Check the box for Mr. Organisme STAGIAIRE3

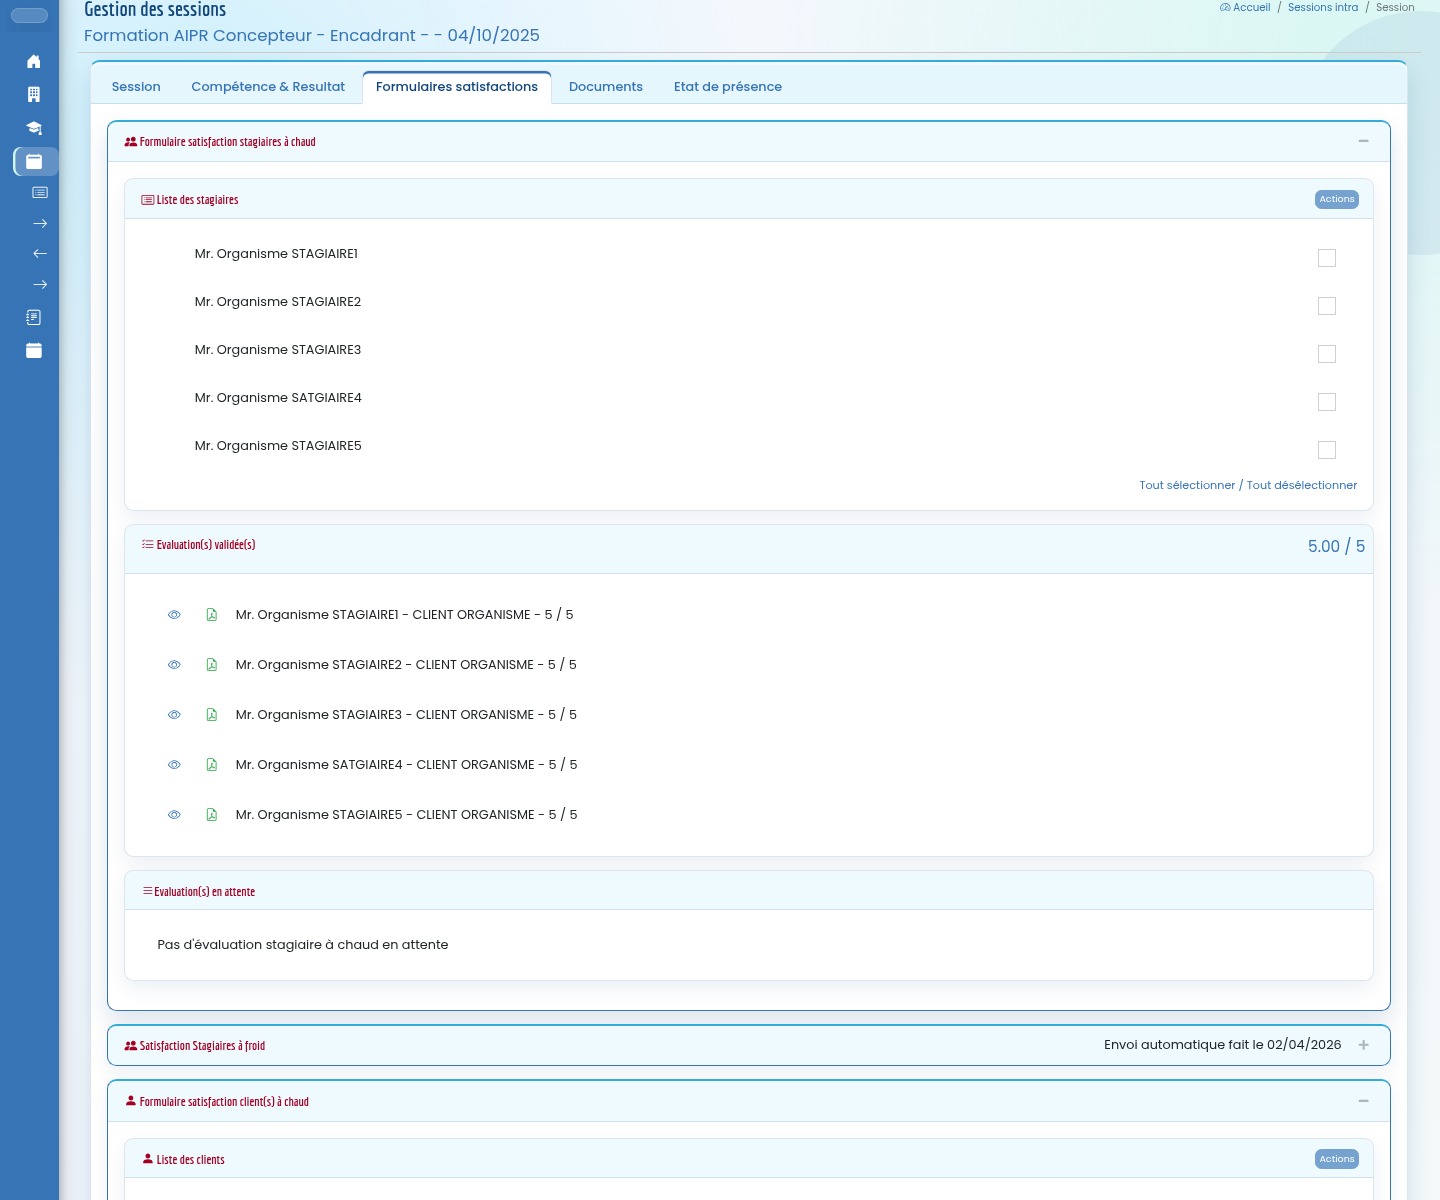pyautogui.click(x=1327, y=354)
